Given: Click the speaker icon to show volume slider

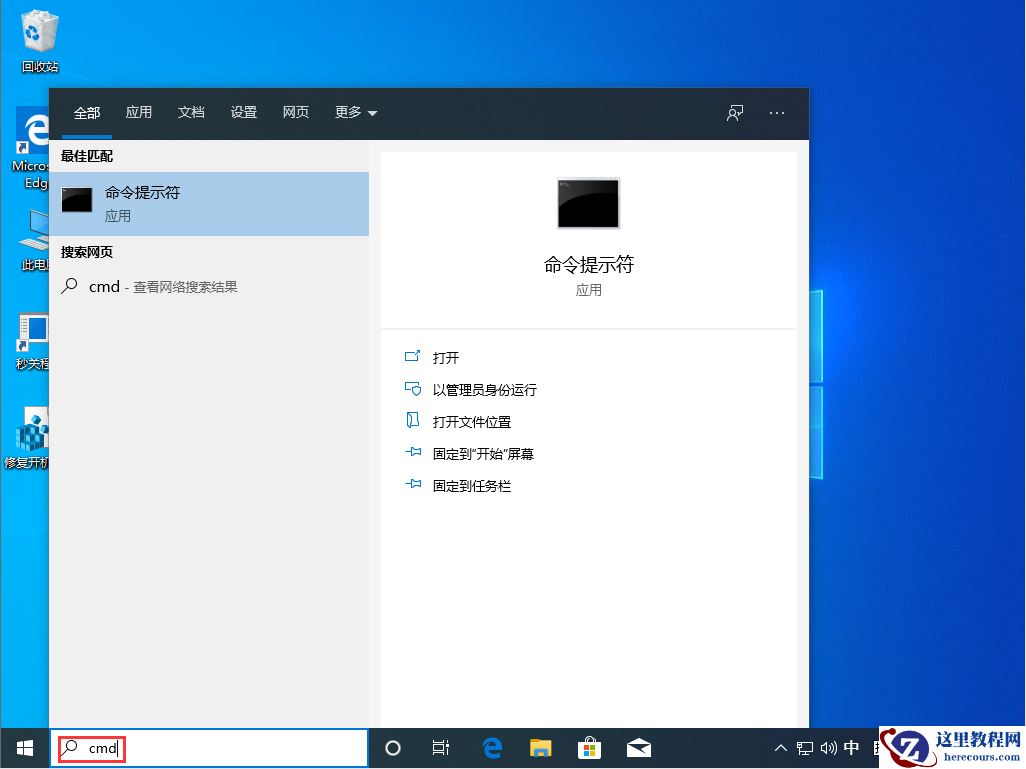Looking at the screenshot, I should (x=828, y=747).
